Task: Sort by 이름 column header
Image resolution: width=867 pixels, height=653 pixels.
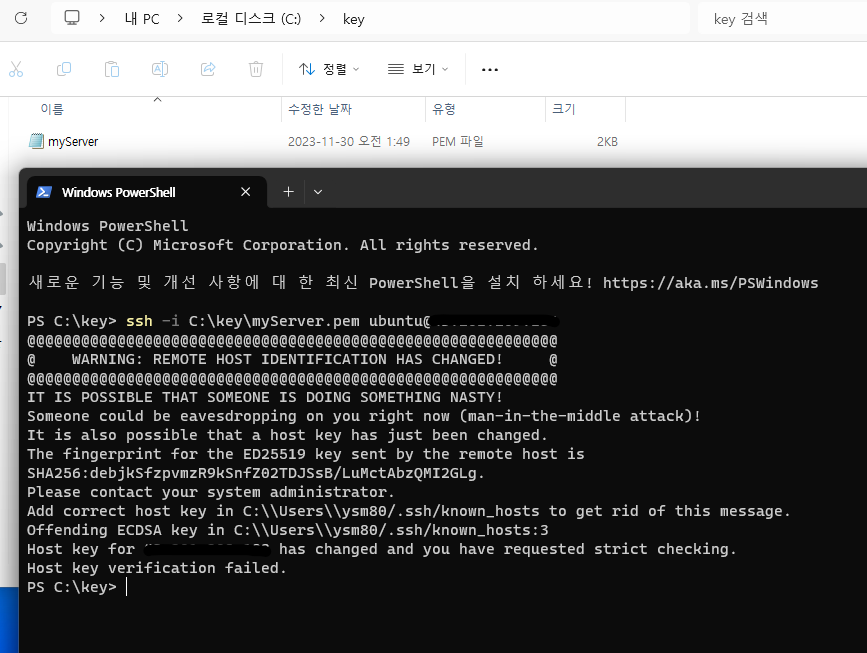Action: click(x=52, y=109)
